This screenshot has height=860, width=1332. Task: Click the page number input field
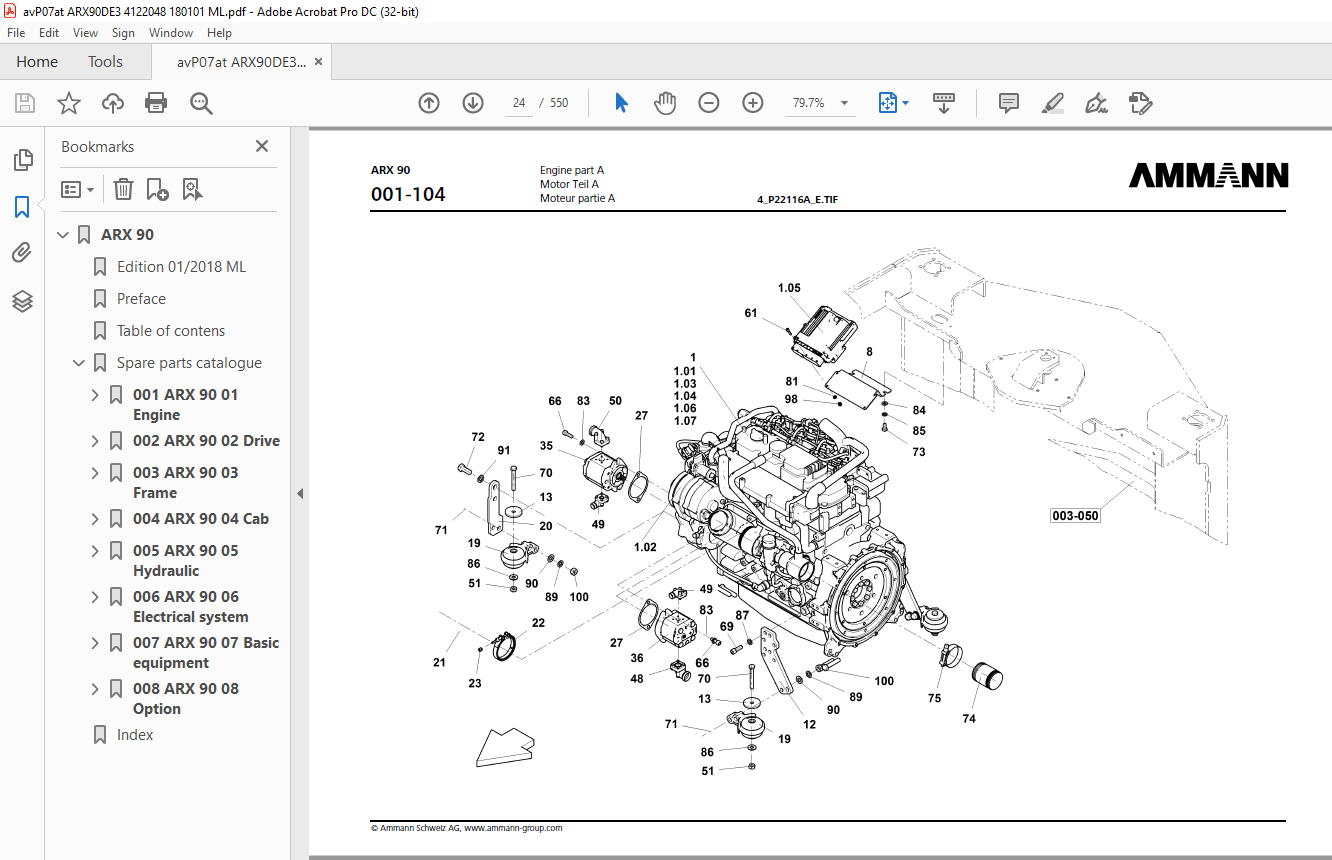518,103
